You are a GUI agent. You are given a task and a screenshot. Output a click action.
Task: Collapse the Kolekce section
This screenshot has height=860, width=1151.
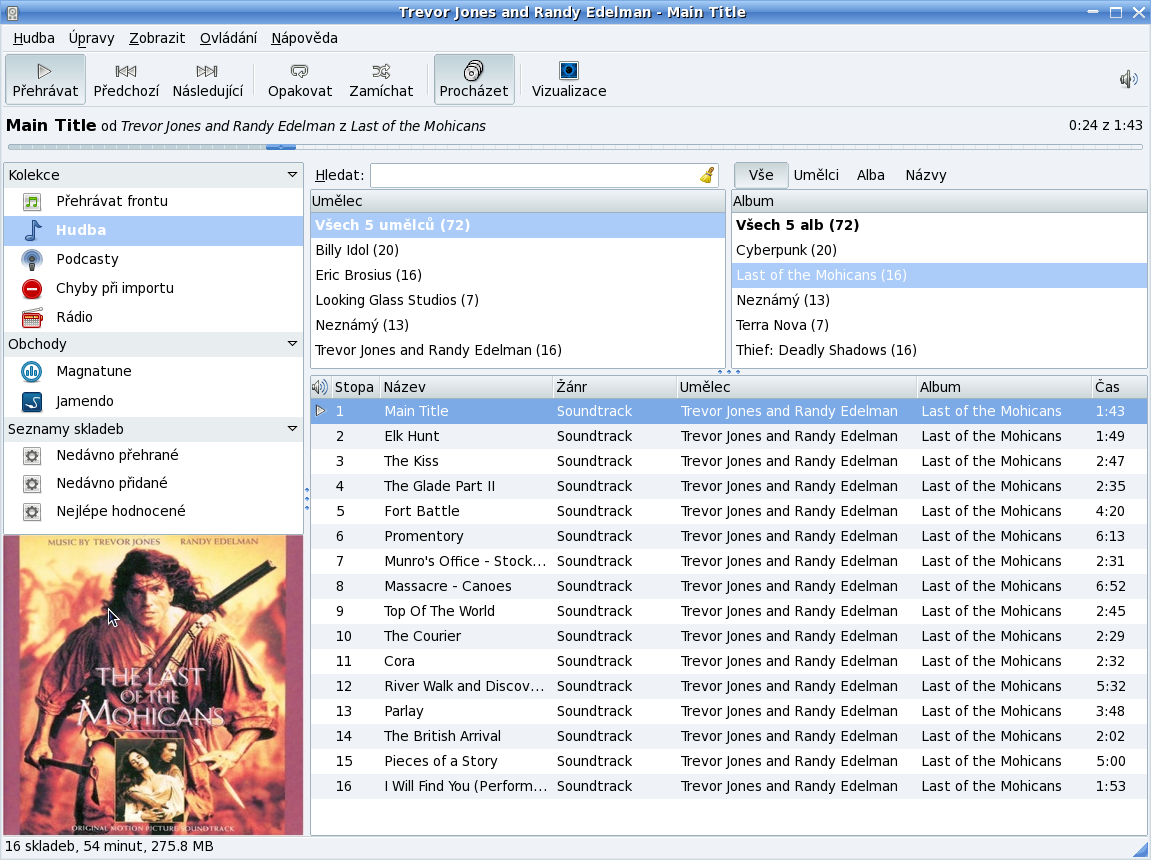point(292,175)
